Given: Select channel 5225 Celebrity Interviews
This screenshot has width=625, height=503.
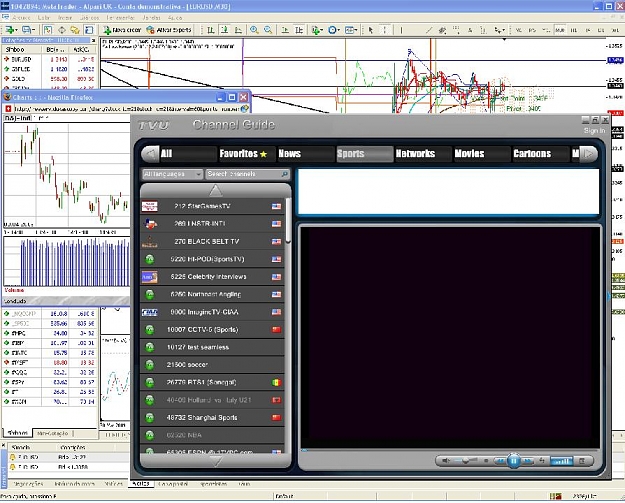Looking at the screenshot, I should coord(212,277).
